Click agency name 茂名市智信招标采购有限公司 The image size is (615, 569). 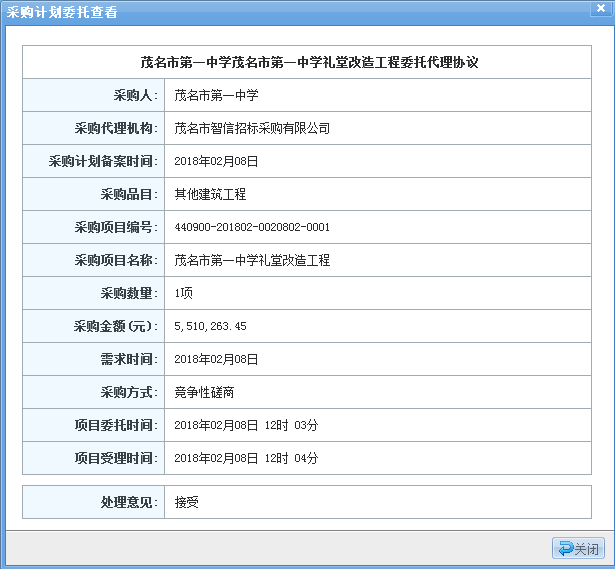tap(251, 128)
